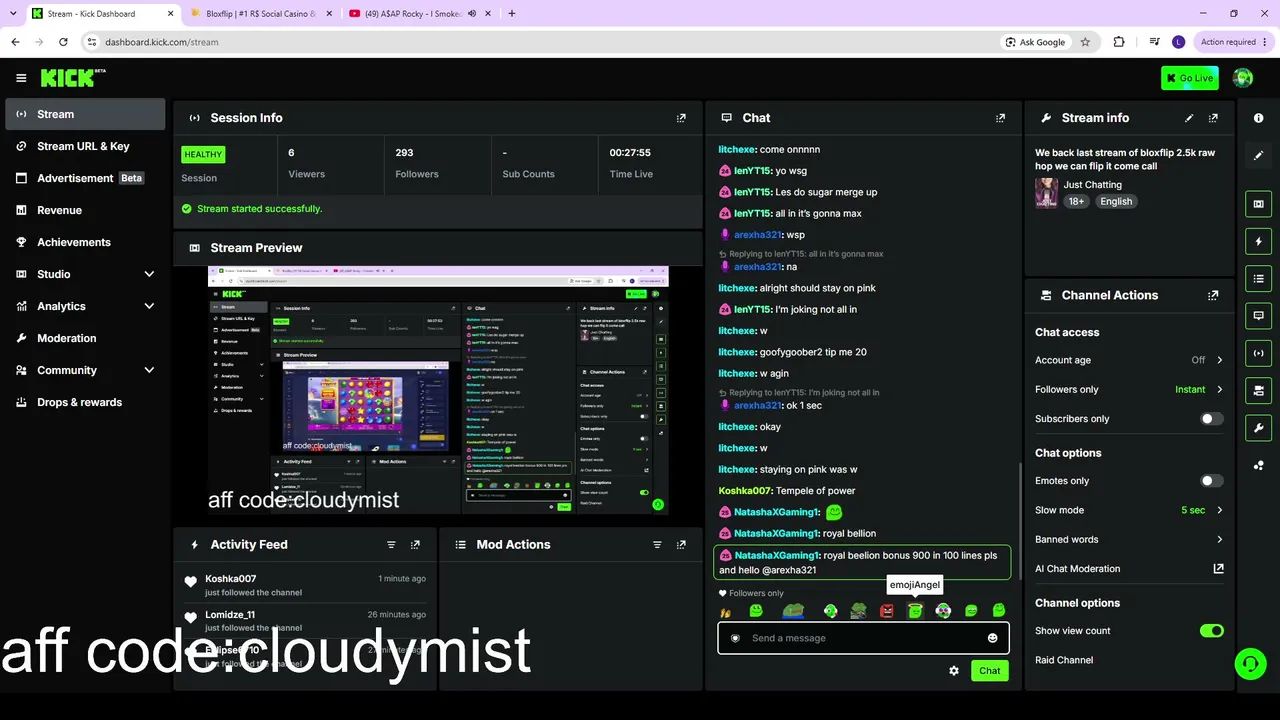The height and width of the screenshot is (720, 1280).
Task: Toggle Emotes only chat switch
Action: [1212, 481]
